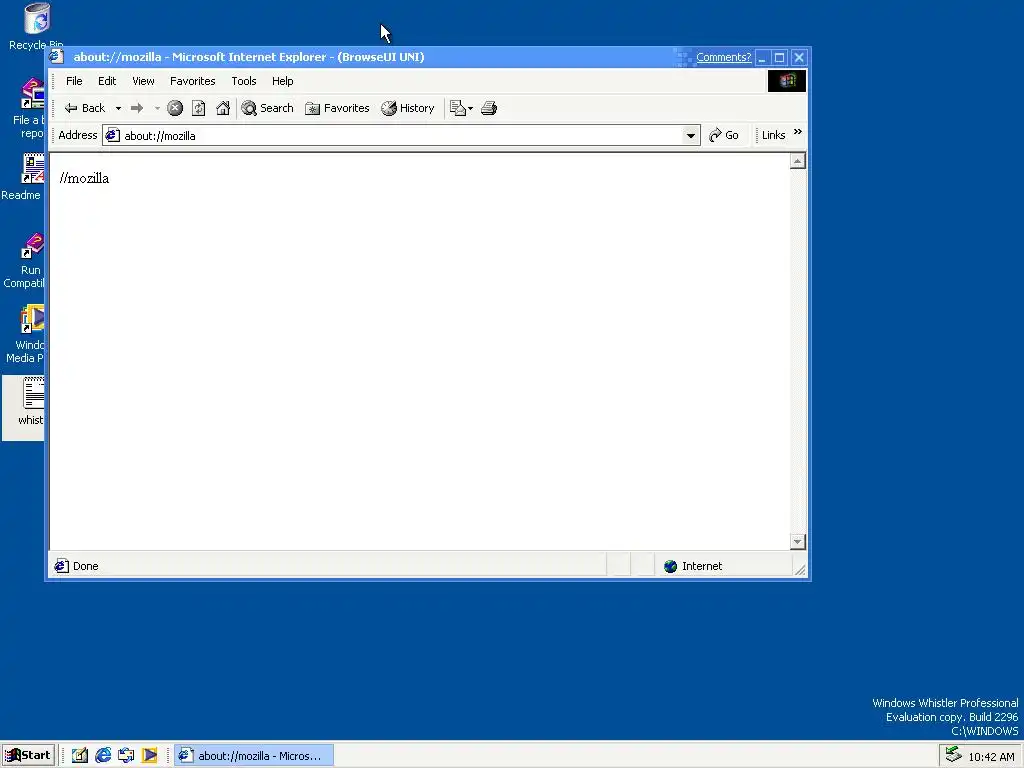Open the Start menu
Viewport: 1024px width, 768px height.
(27, 756)
